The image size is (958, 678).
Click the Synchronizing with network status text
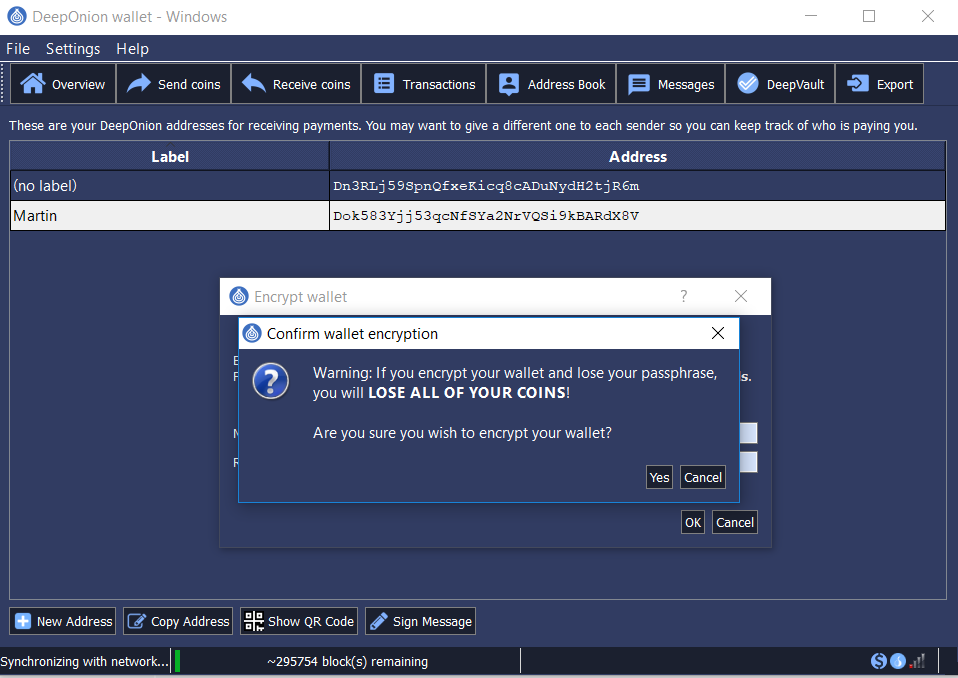pos(84,662)
